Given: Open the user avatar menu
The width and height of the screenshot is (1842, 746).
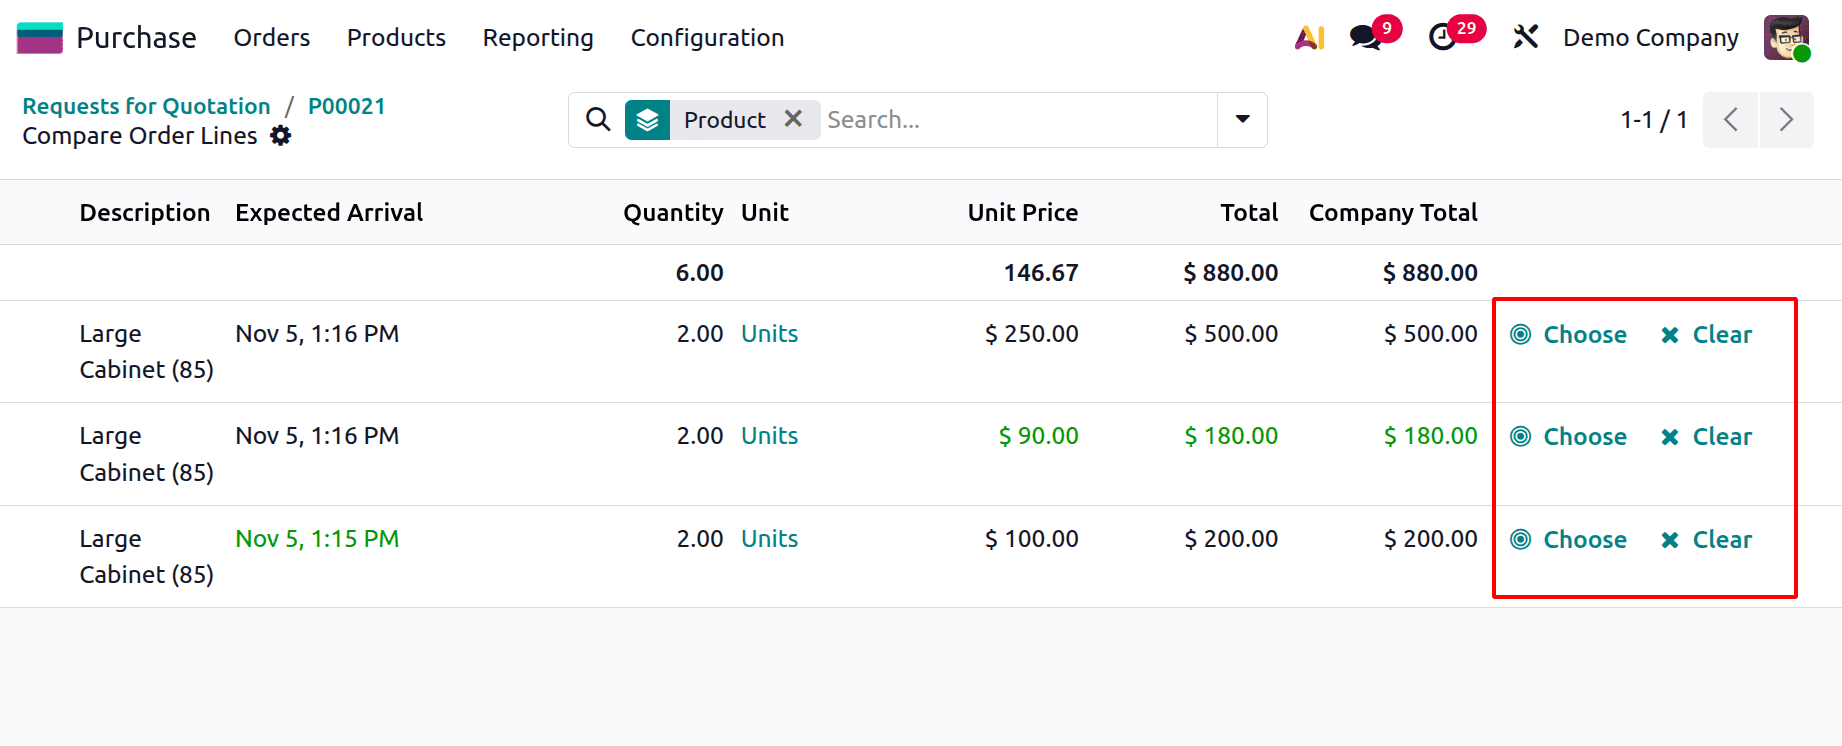Looking at the screenshot, I should 1787,38.
